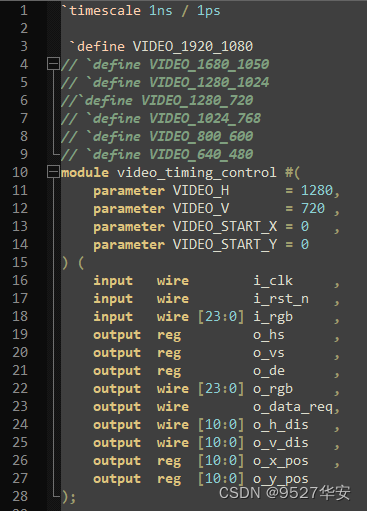367x511 pixels.
Task: Click the o_data_req output signal name
Action: pyautogui.click(x=293, y=407)
